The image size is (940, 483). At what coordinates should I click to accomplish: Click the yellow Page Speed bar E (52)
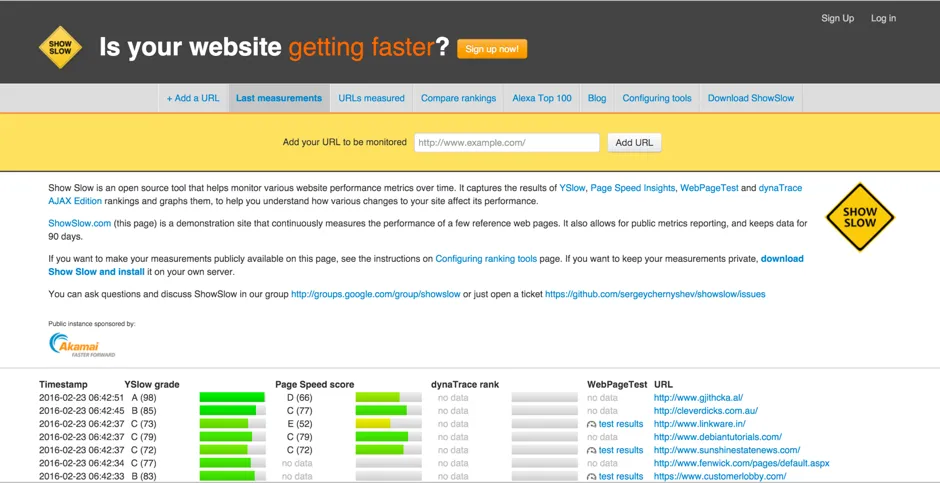(388, 424)
